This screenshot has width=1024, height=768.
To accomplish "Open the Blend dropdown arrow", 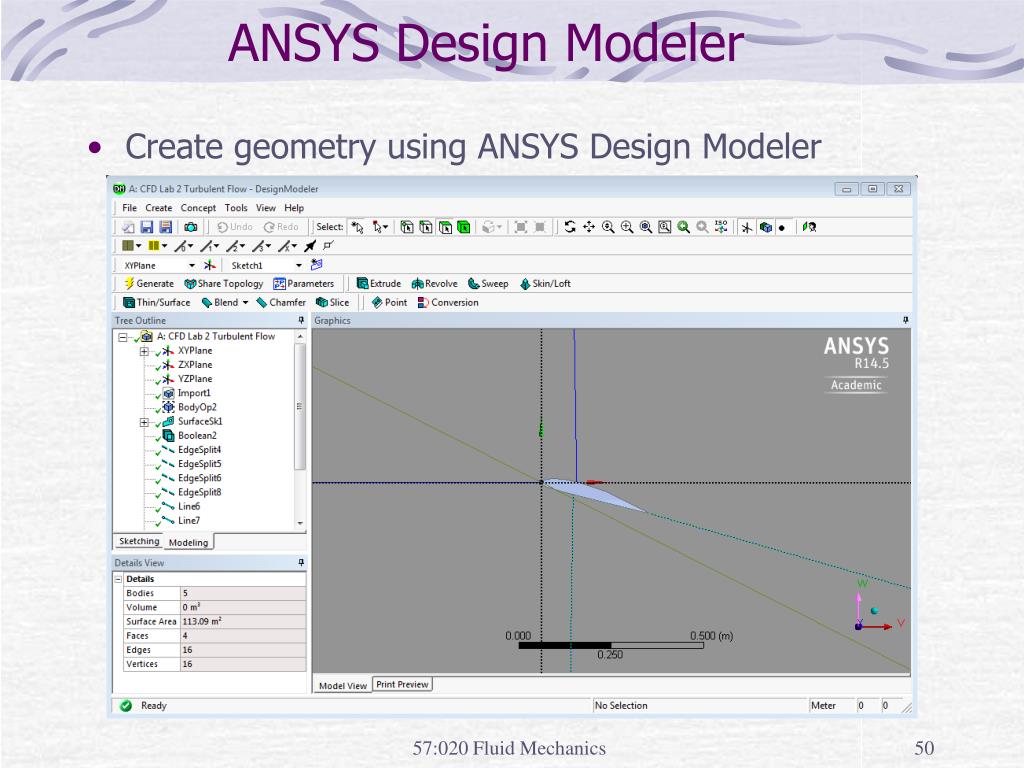I will point(246,302).
